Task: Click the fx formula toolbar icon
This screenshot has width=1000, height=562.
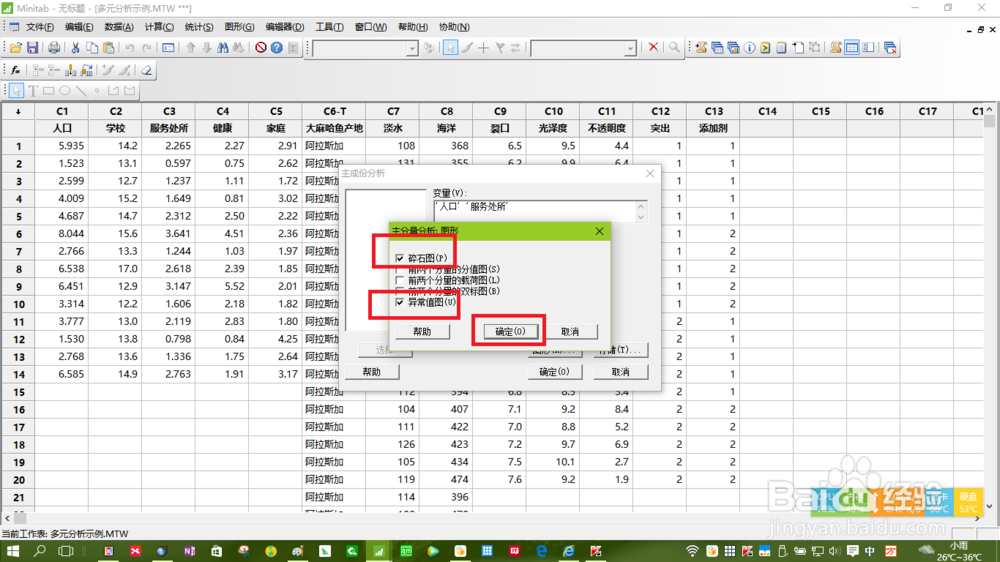Action: [16, 70]
